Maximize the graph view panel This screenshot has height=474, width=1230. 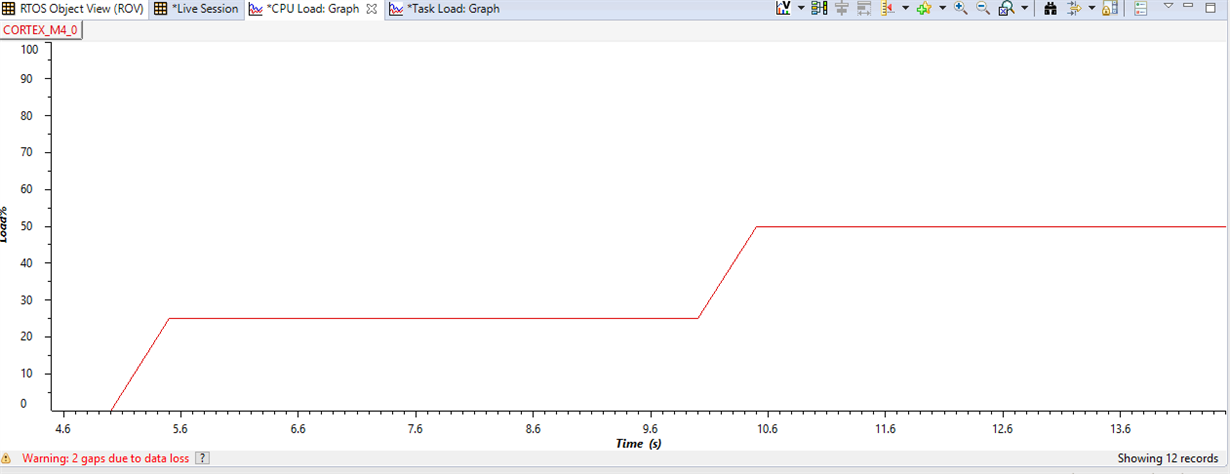point(1210,7)
